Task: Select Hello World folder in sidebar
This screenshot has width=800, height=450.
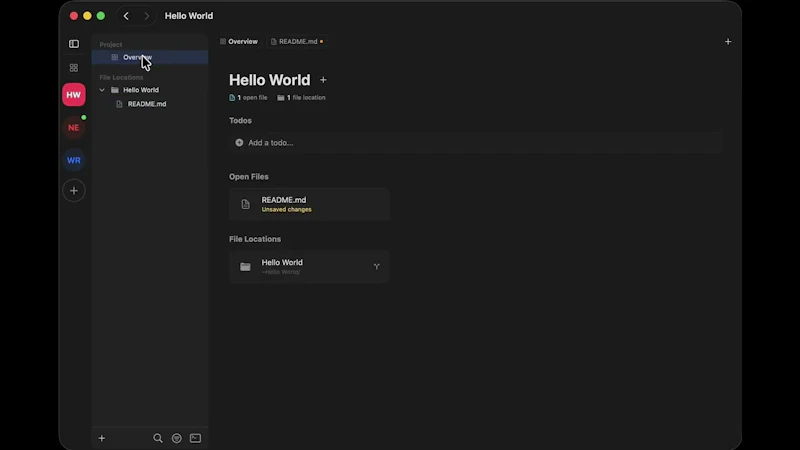Action: 141,90
